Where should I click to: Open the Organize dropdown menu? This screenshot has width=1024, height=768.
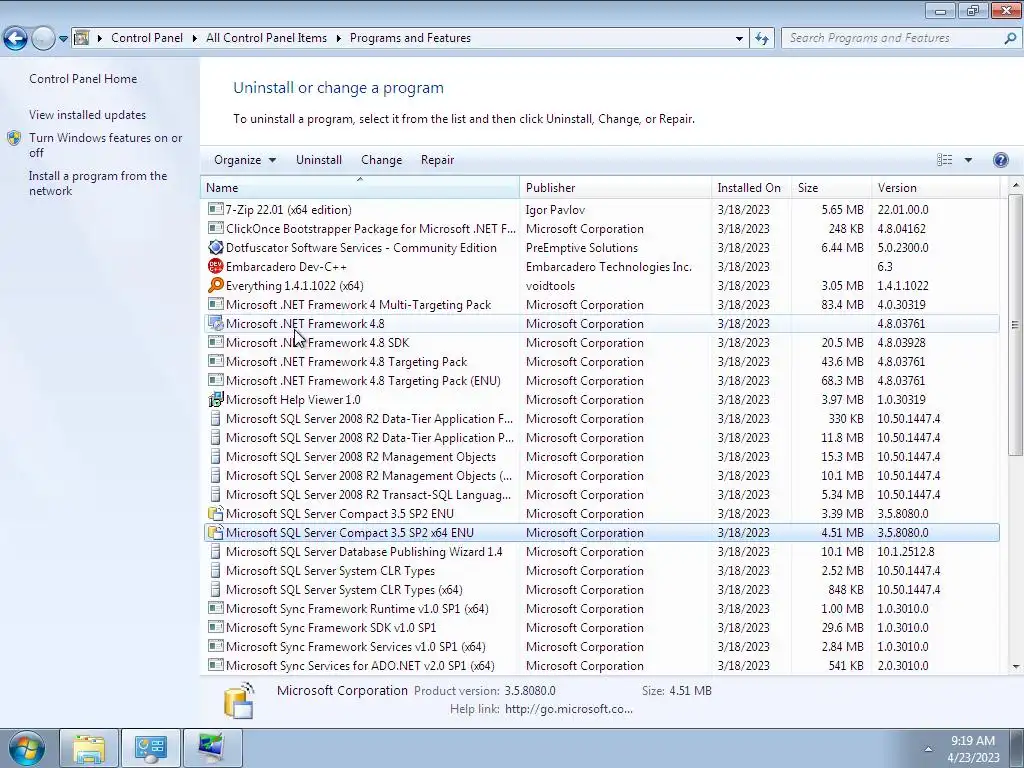point(245,160)
